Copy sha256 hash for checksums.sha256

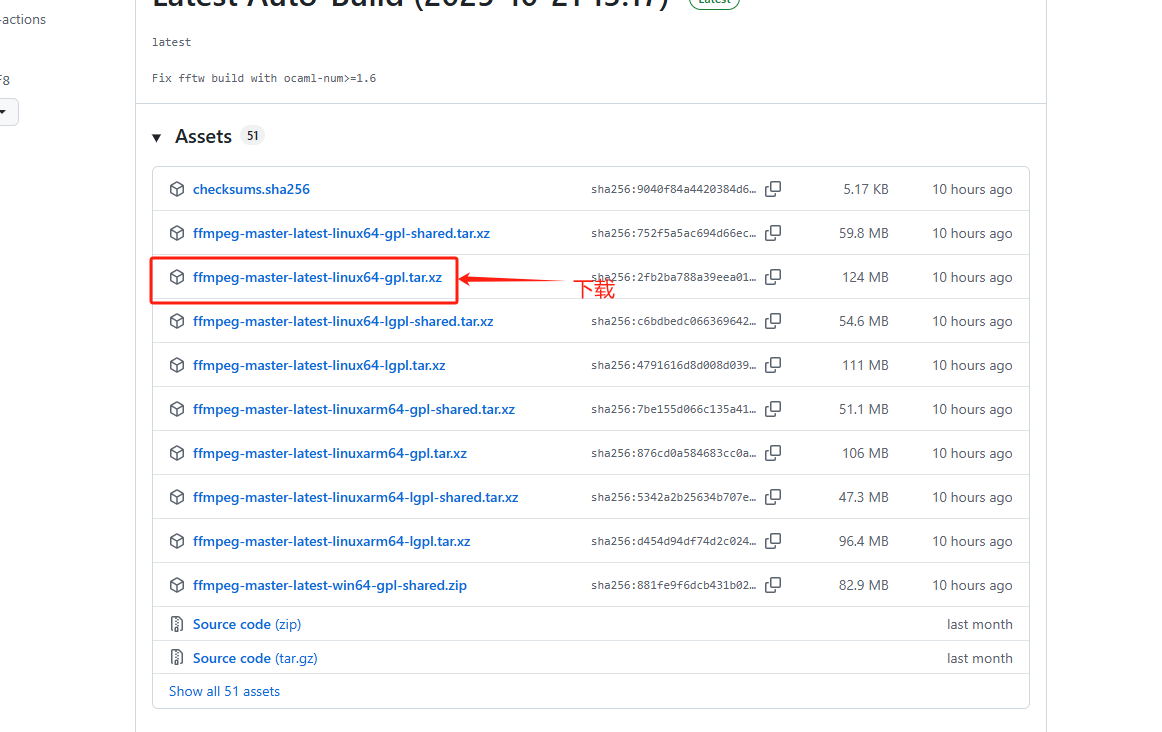point(773,189)
